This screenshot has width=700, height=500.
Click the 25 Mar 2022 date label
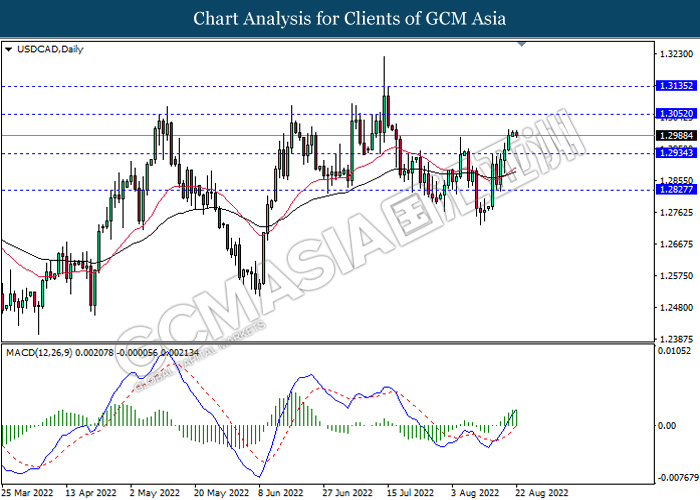click(27, 493)
